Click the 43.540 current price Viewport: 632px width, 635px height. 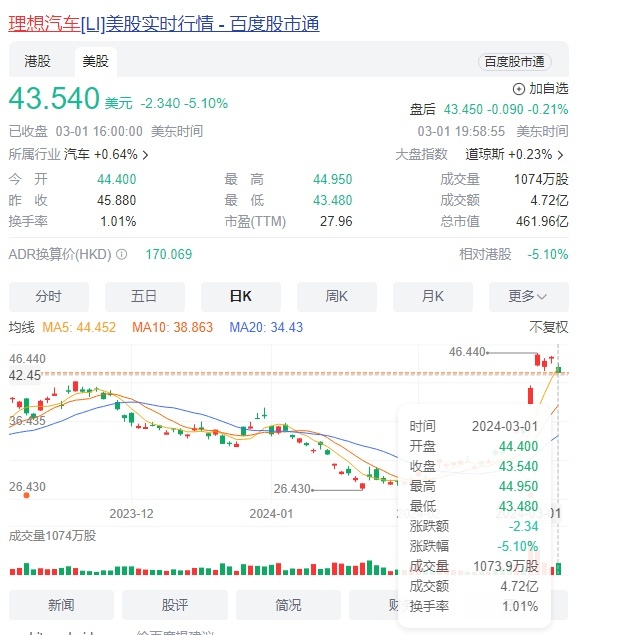pyautogui.click(x=54, y=98)
